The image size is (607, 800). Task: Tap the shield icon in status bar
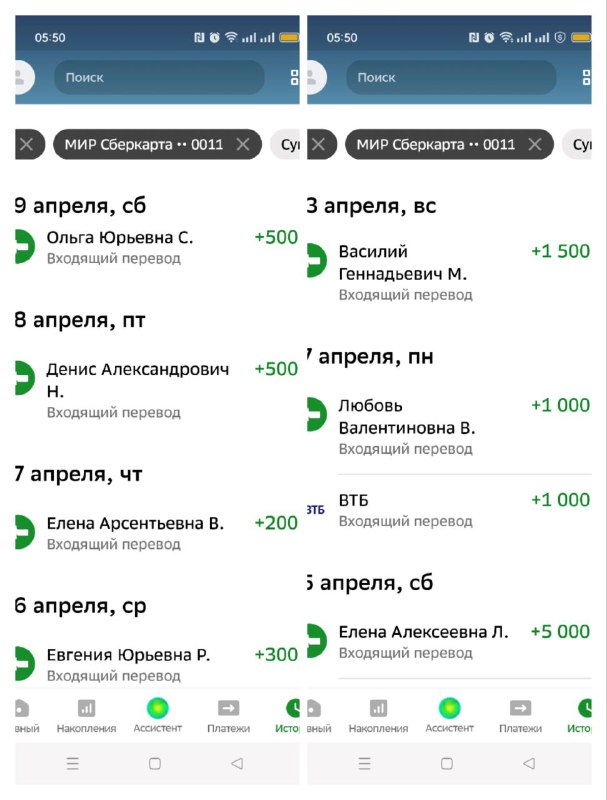(x=560, y=37)
